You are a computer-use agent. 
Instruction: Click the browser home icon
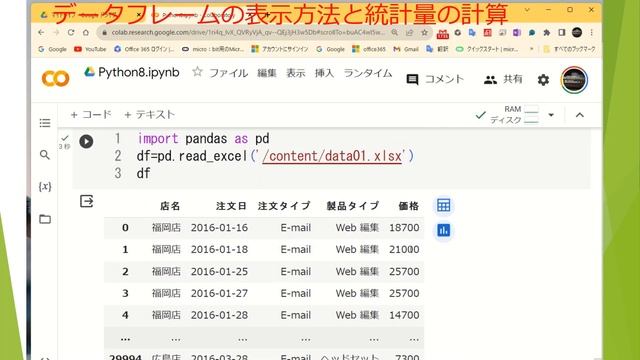(86, 32)
